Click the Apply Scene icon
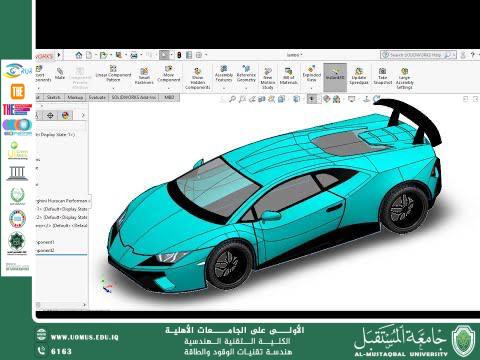The image size is (480, 360). point(336,99)
